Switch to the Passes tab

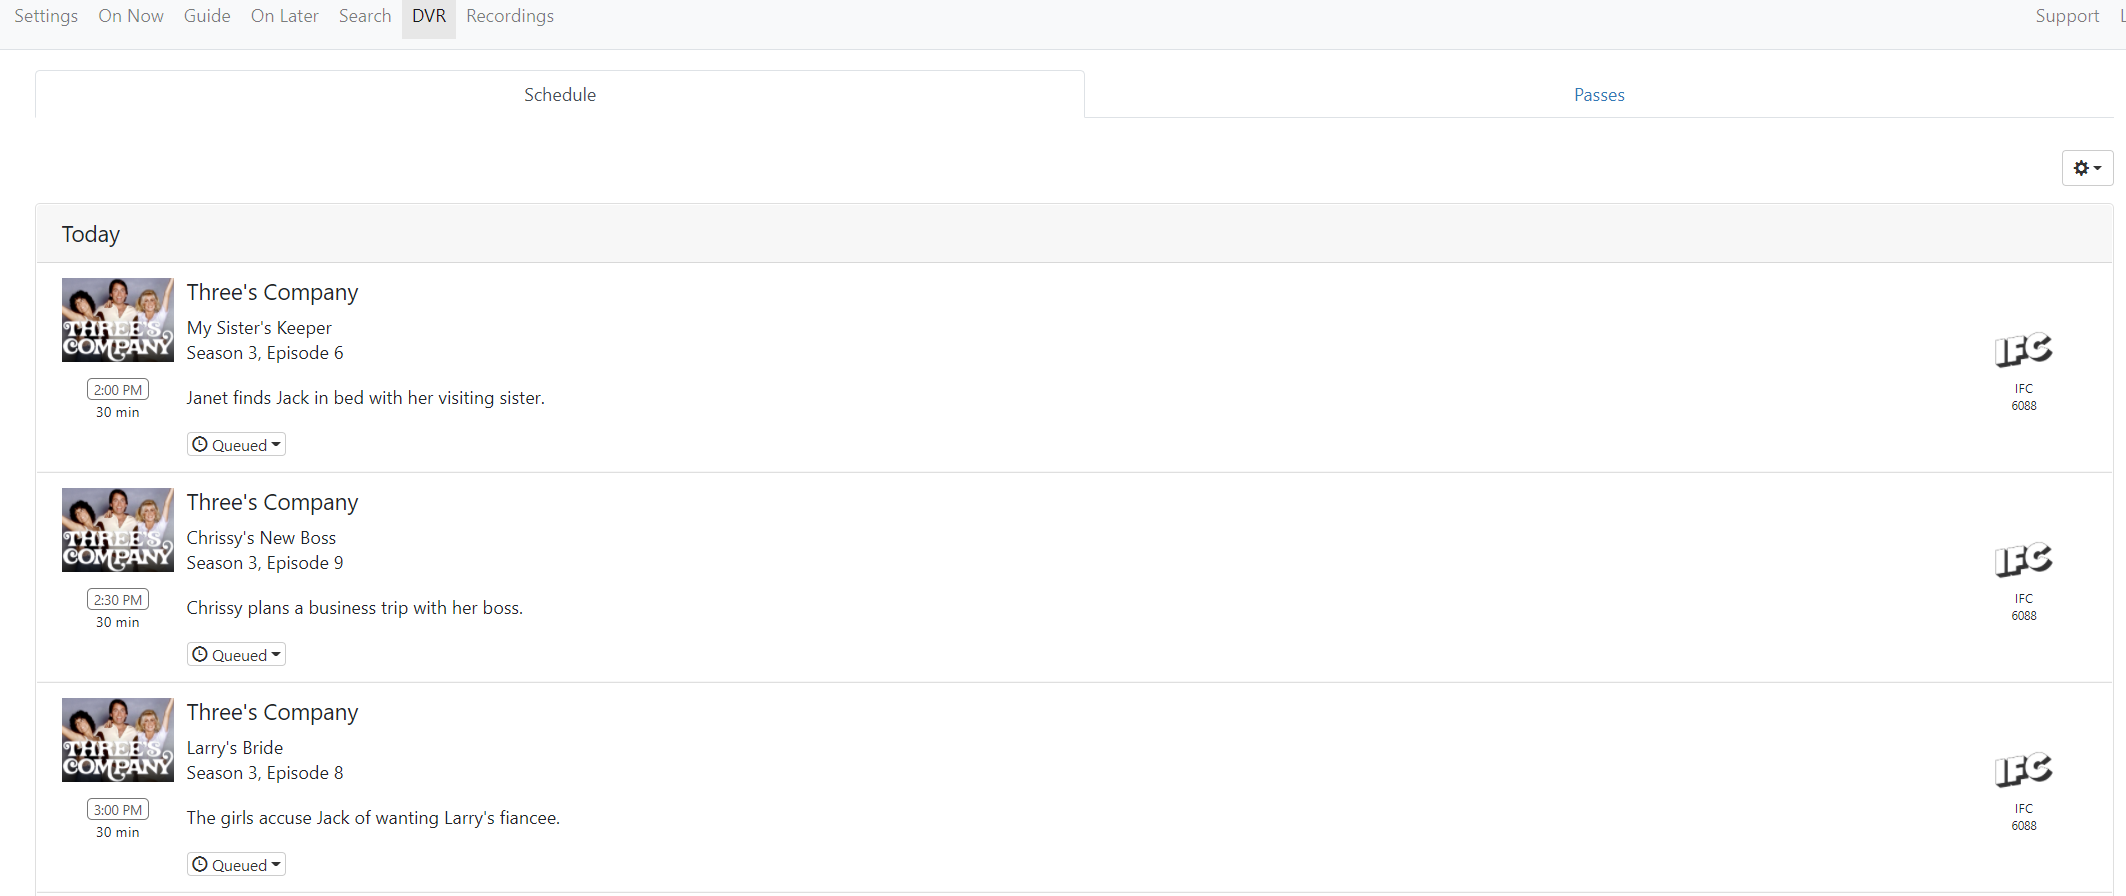click(1599, 95)
